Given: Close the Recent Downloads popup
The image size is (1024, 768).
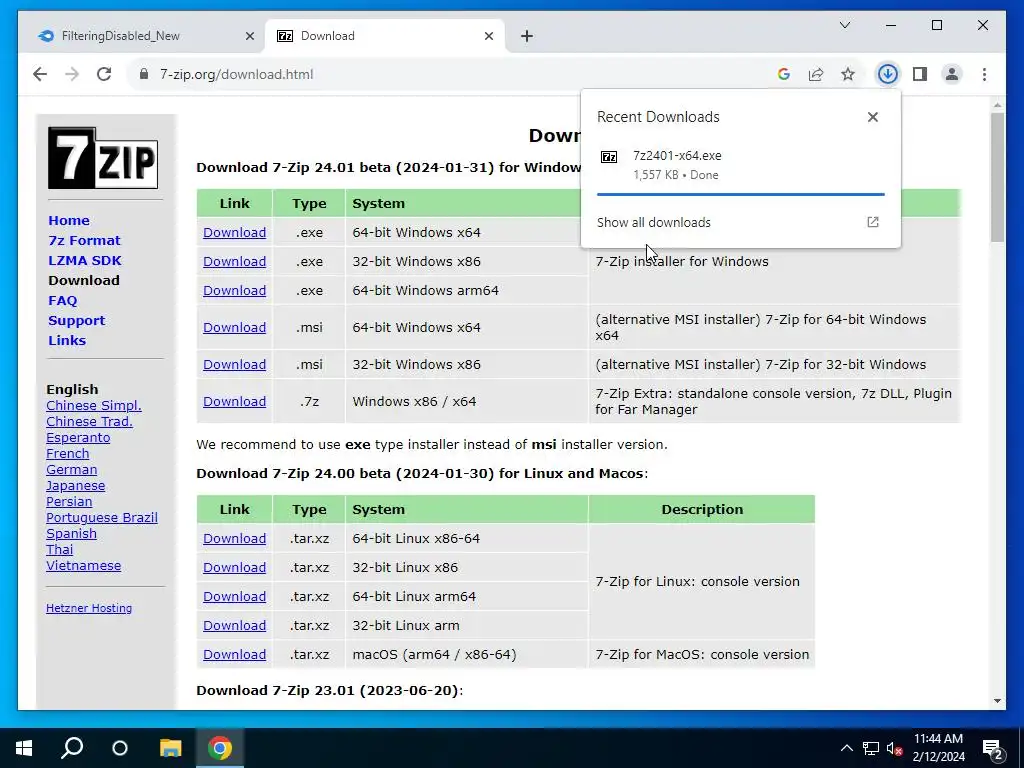Looking at the screenshot, I should tap(872, 117).
